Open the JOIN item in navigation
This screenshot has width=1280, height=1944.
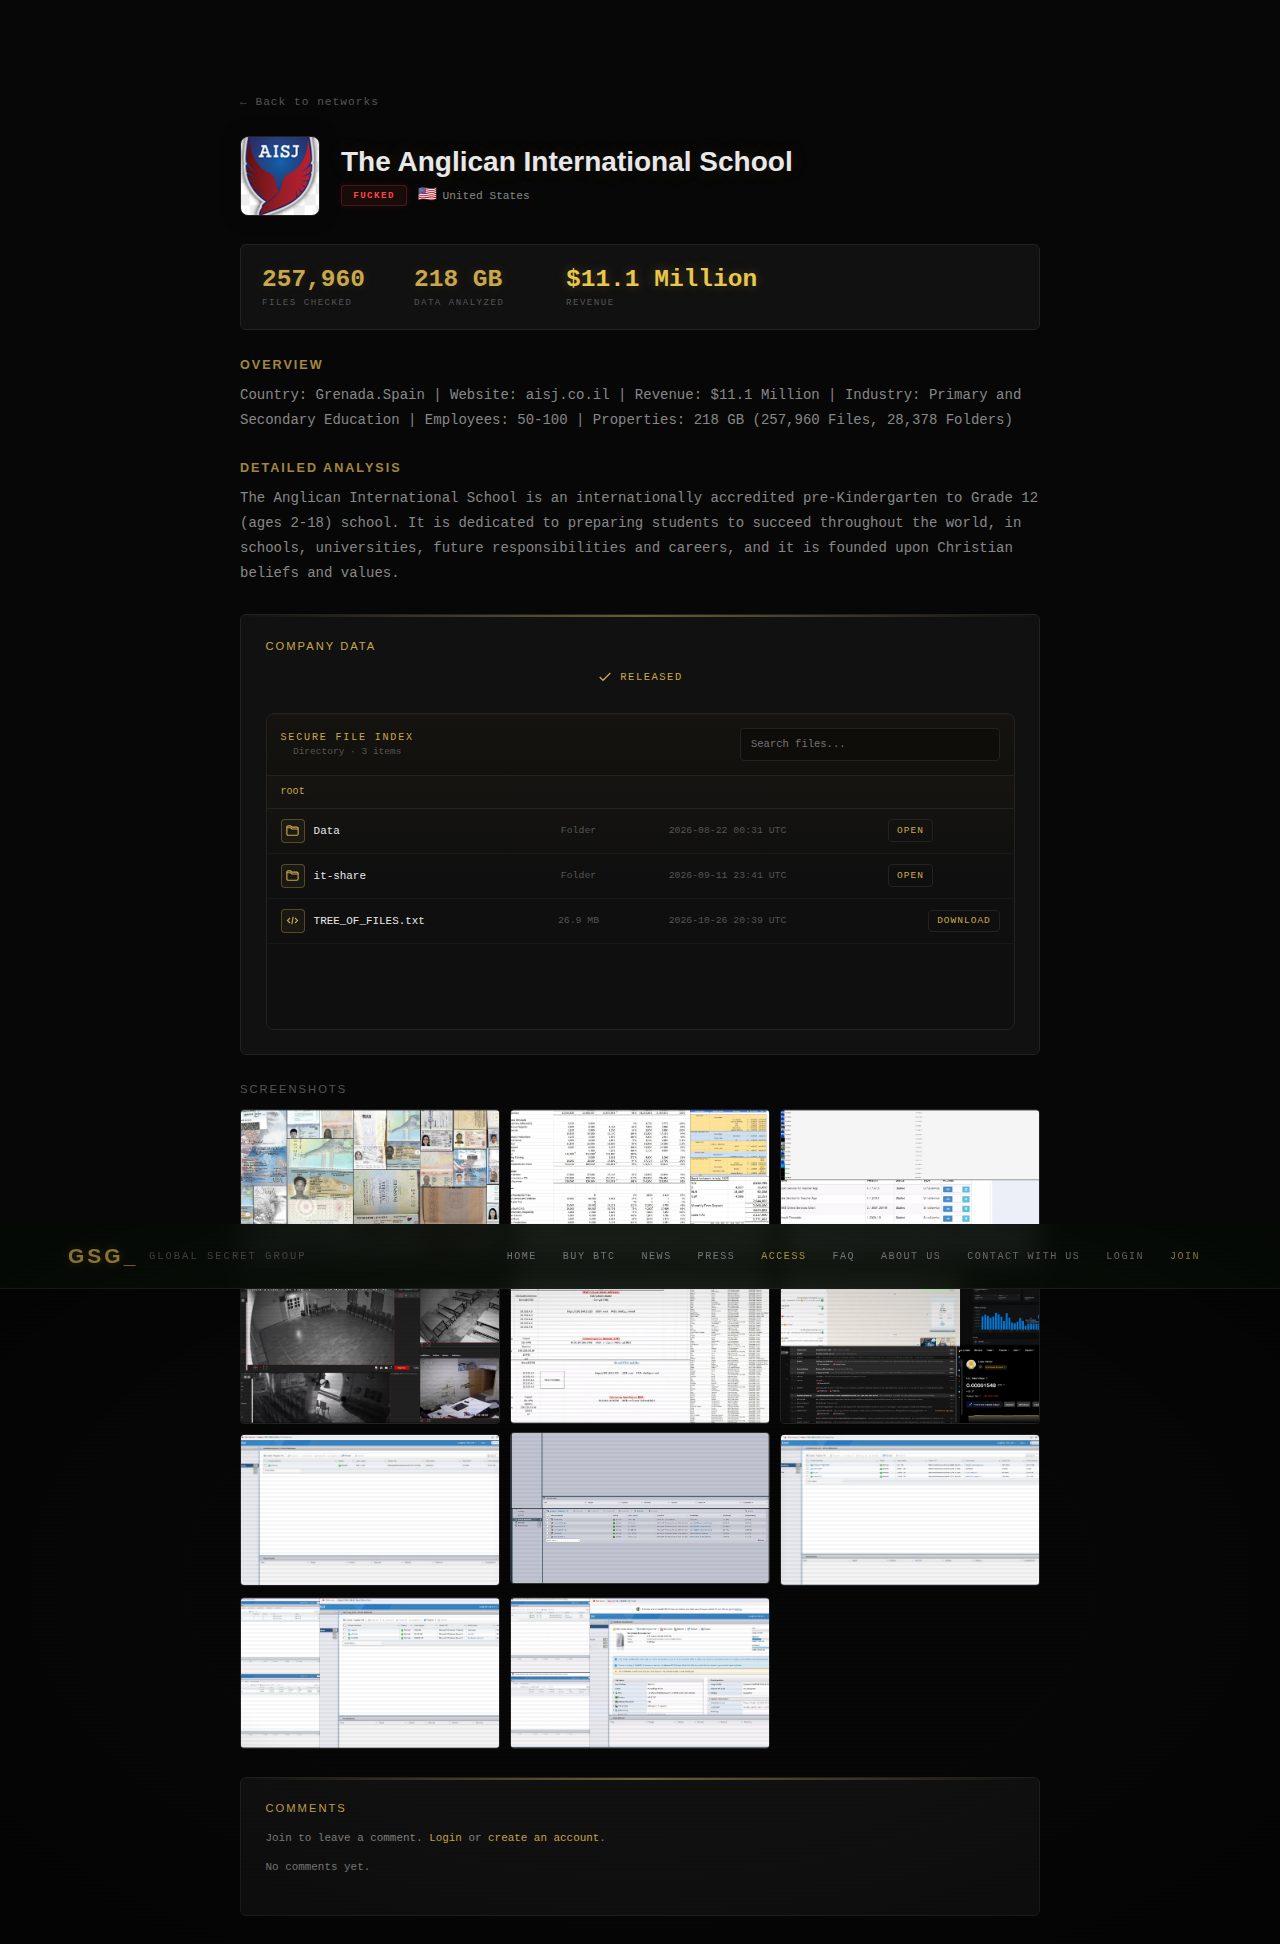(x=1185, y=1256)
